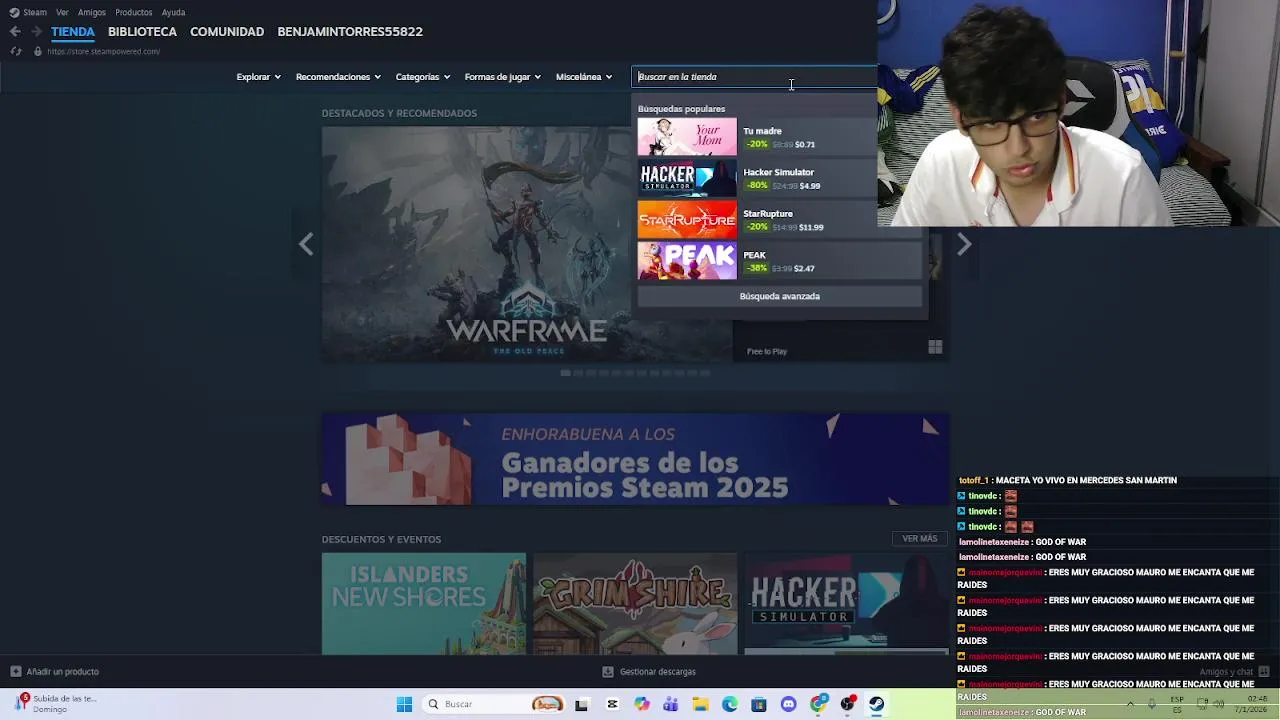The height and width of the screenshot is (720, 1280).
Task: Open Chrome from the taskbar
Action: pyautogui.click(x=818, y=704)
